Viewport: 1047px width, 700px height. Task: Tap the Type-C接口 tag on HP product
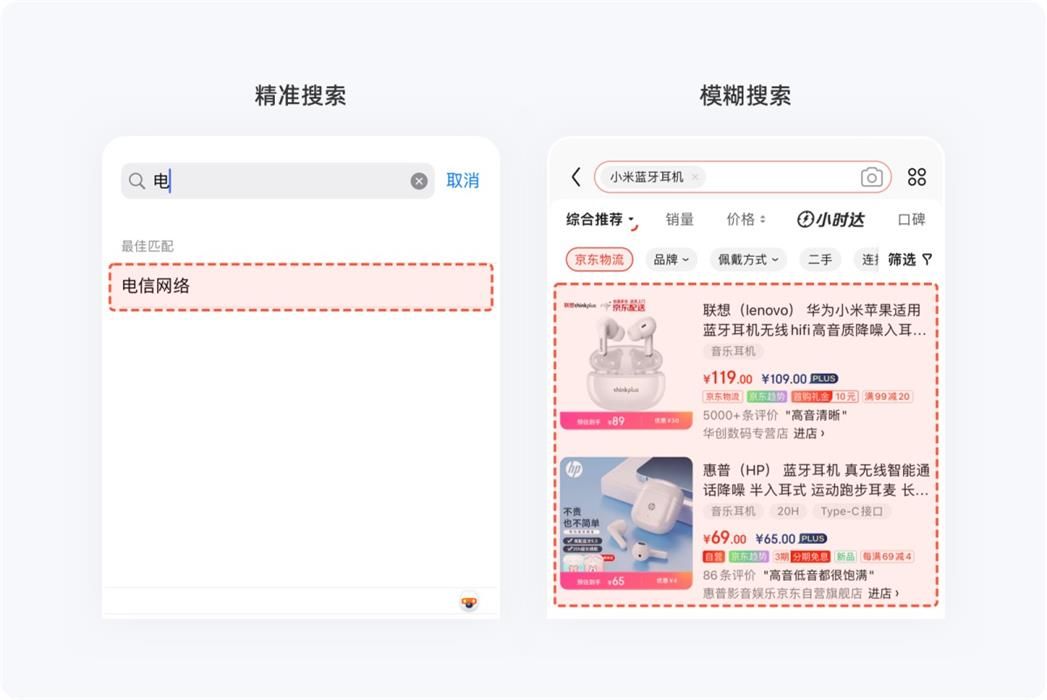[x=851, y=512]
